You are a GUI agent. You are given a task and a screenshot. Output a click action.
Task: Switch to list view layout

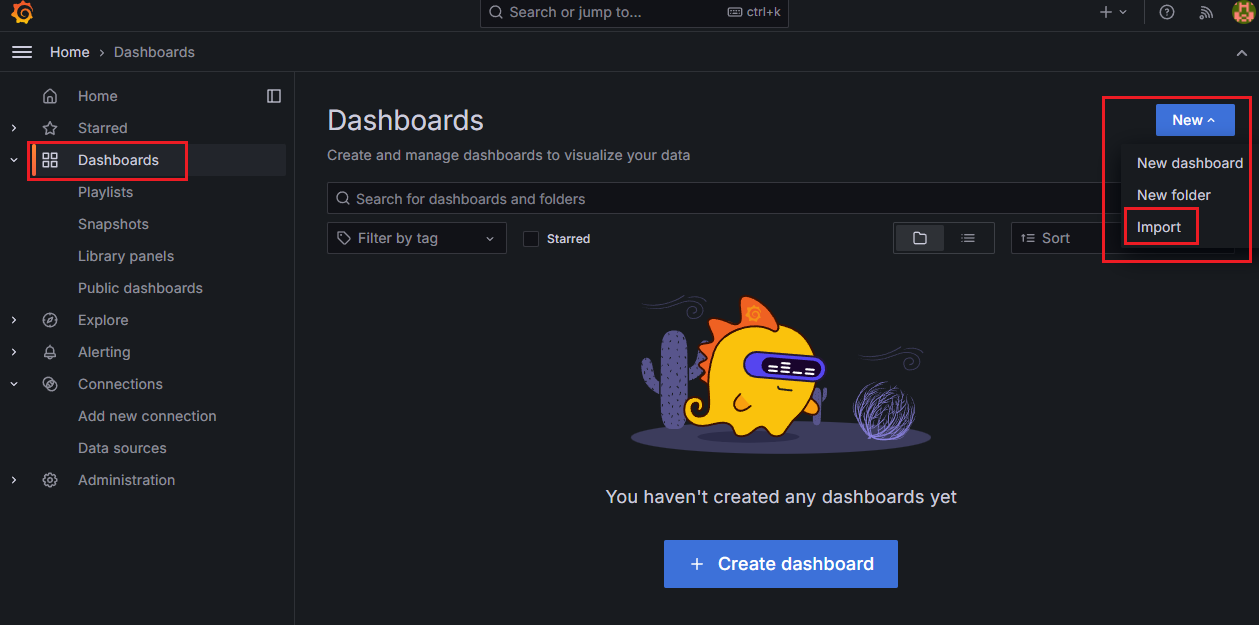[968, 238]
